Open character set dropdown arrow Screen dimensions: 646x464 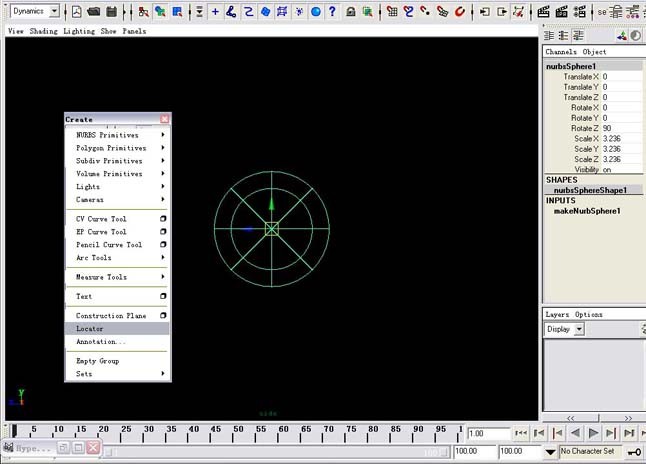tap(550, 452)
